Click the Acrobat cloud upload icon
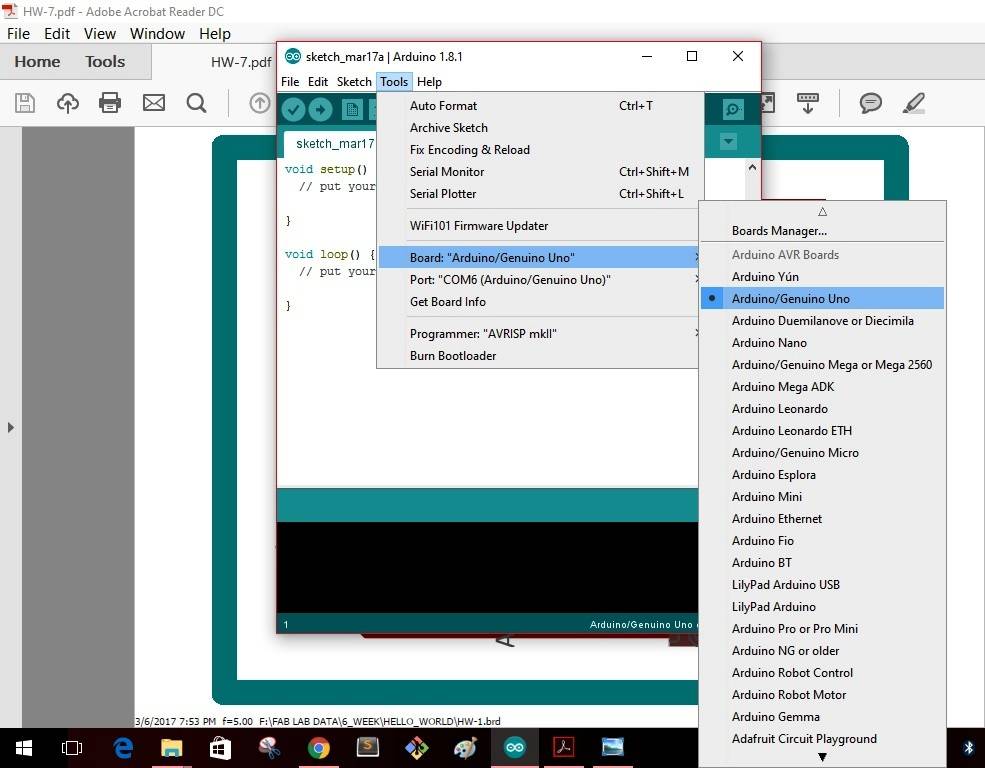The image size is (985, 768). click(x=68, y=102)
